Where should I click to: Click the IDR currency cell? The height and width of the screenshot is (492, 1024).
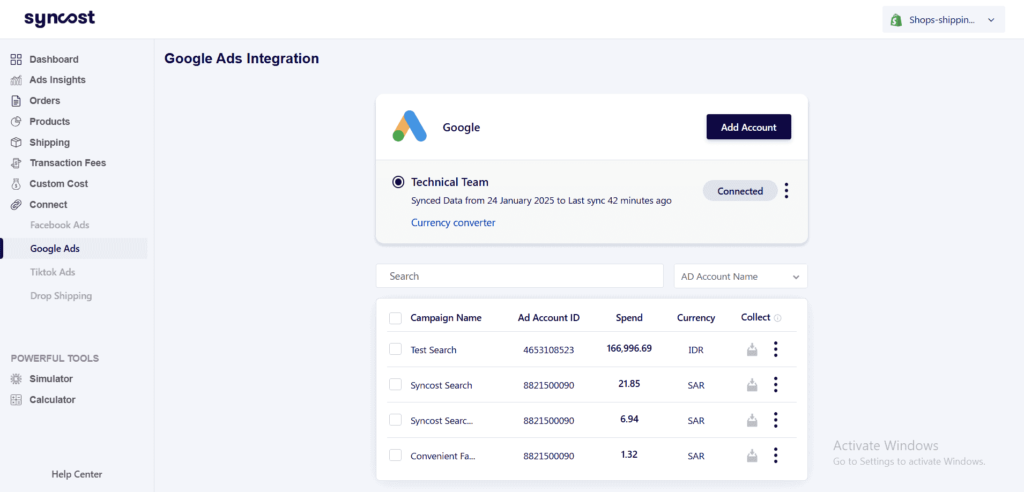[696, 350]
